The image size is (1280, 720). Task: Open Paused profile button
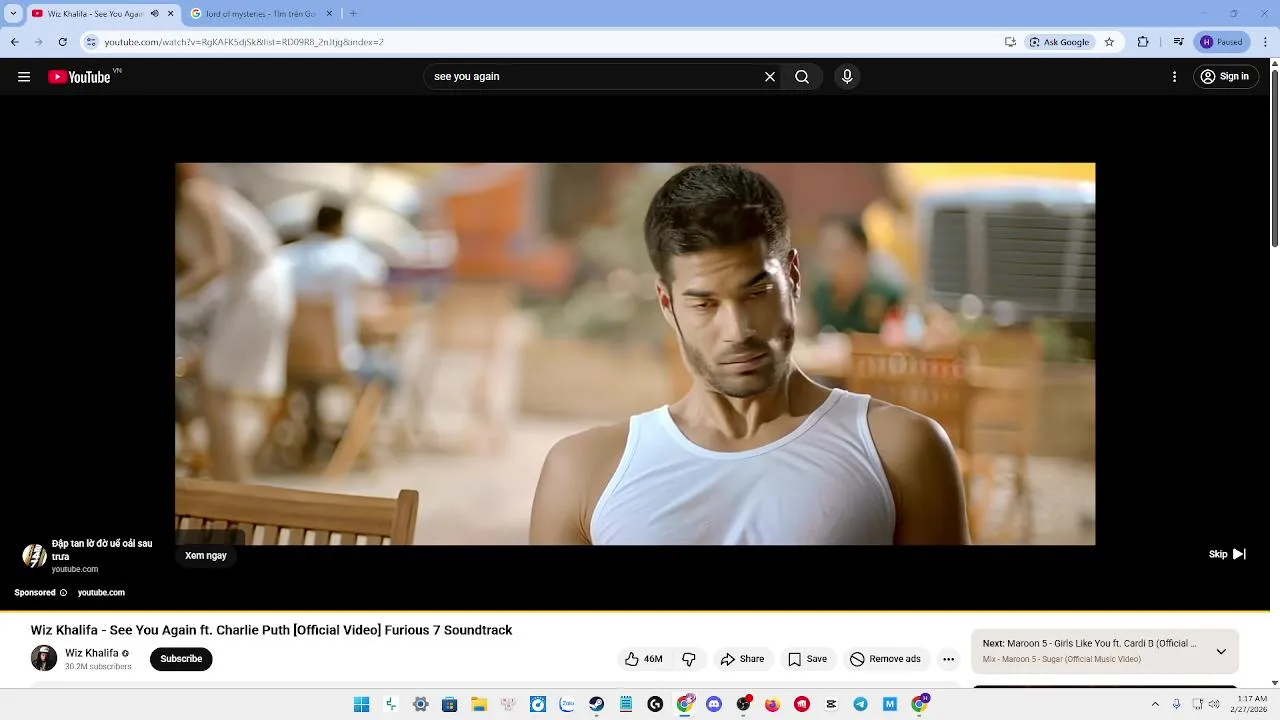(x=1222, y=42)
